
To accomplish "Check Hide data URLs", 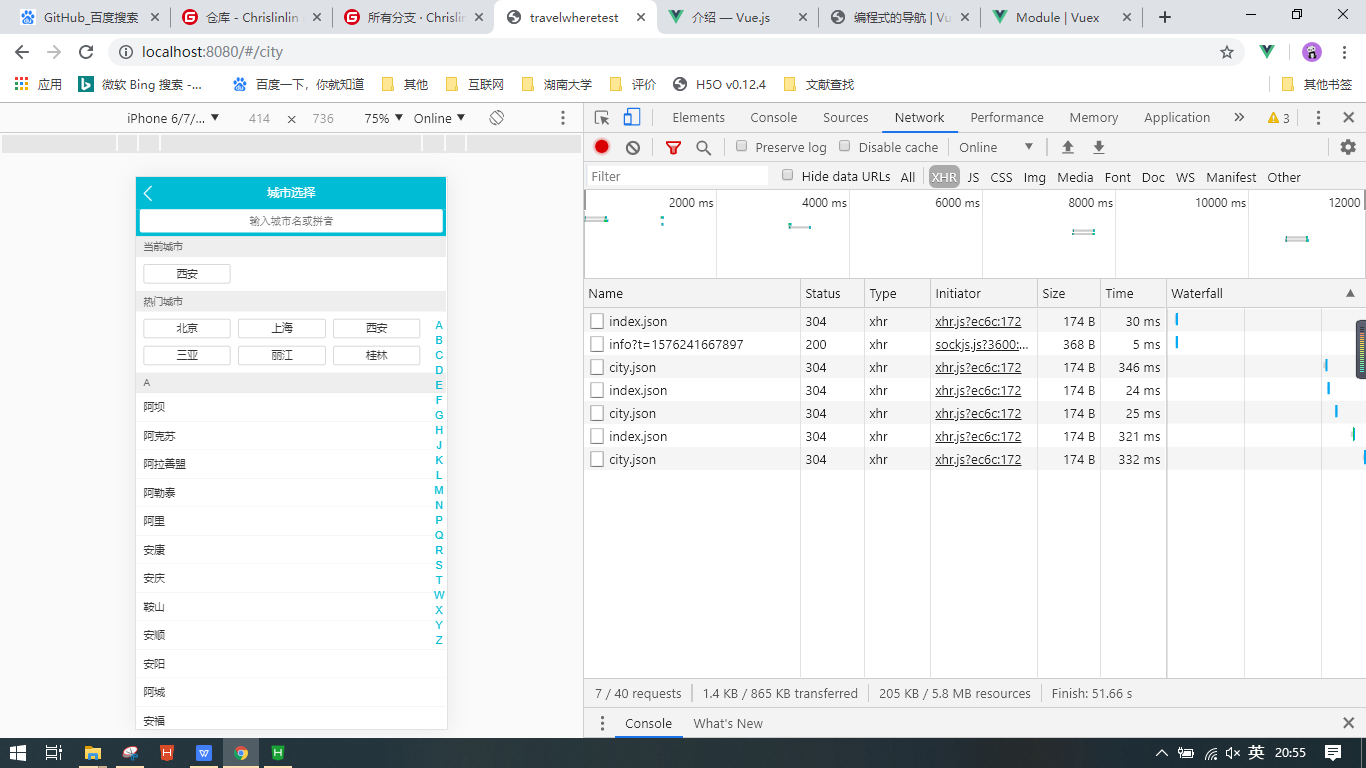I will click(788, 175).
